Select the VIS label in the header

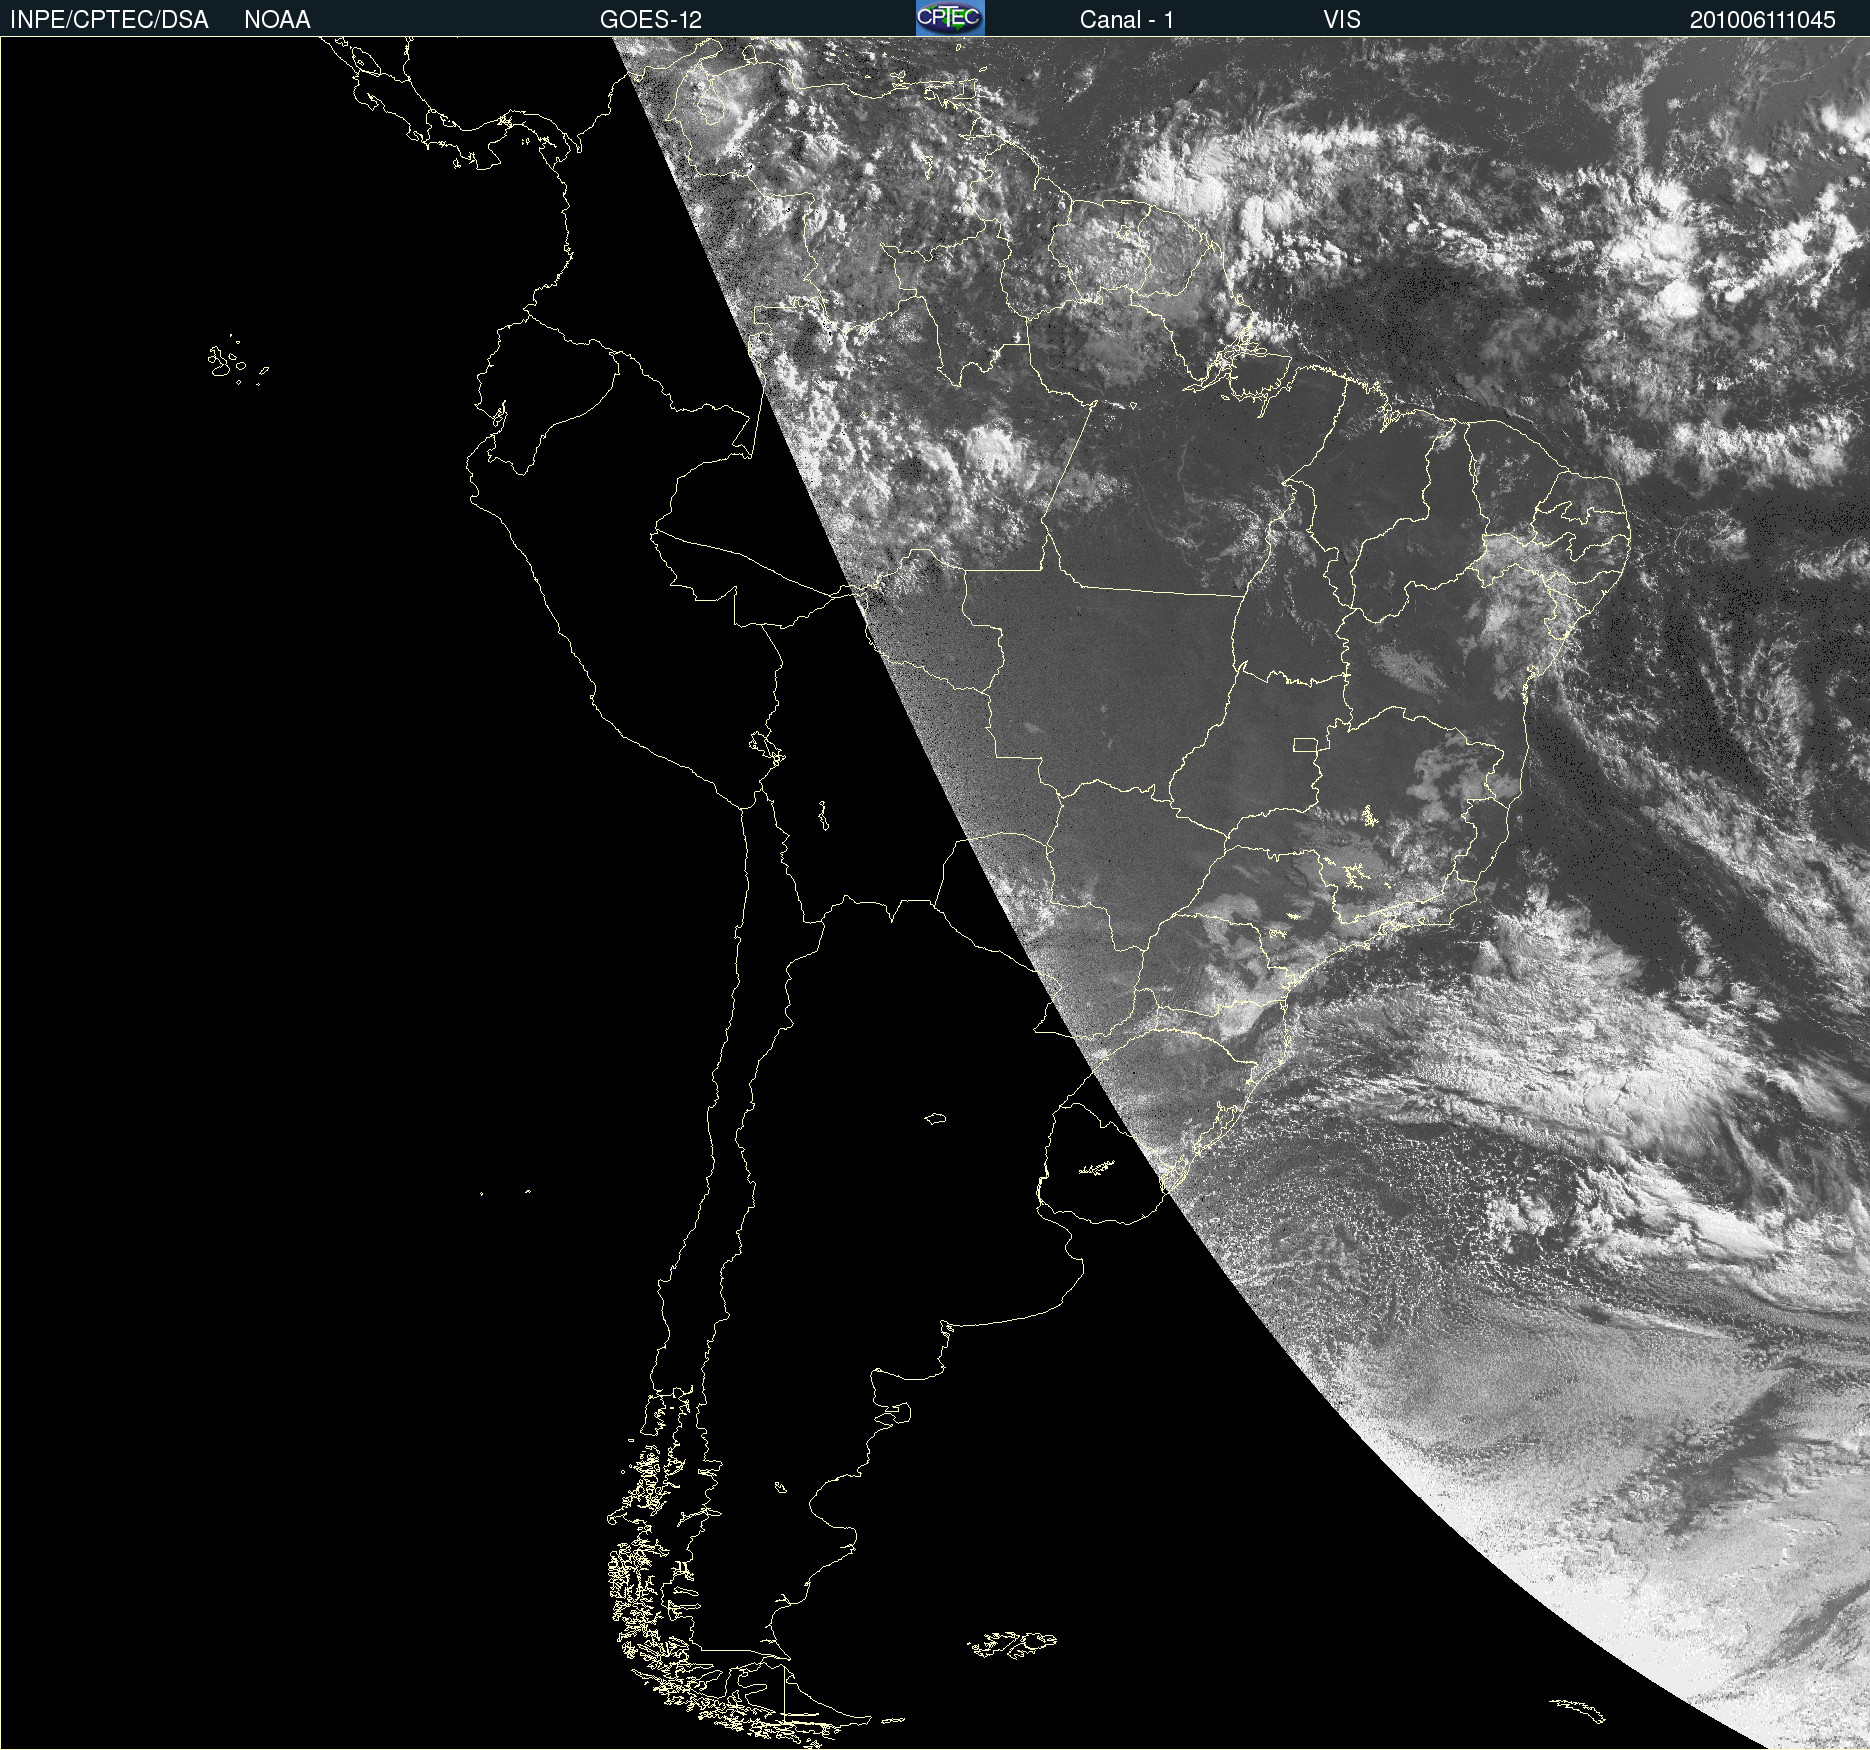click(x=1342, y=20)
